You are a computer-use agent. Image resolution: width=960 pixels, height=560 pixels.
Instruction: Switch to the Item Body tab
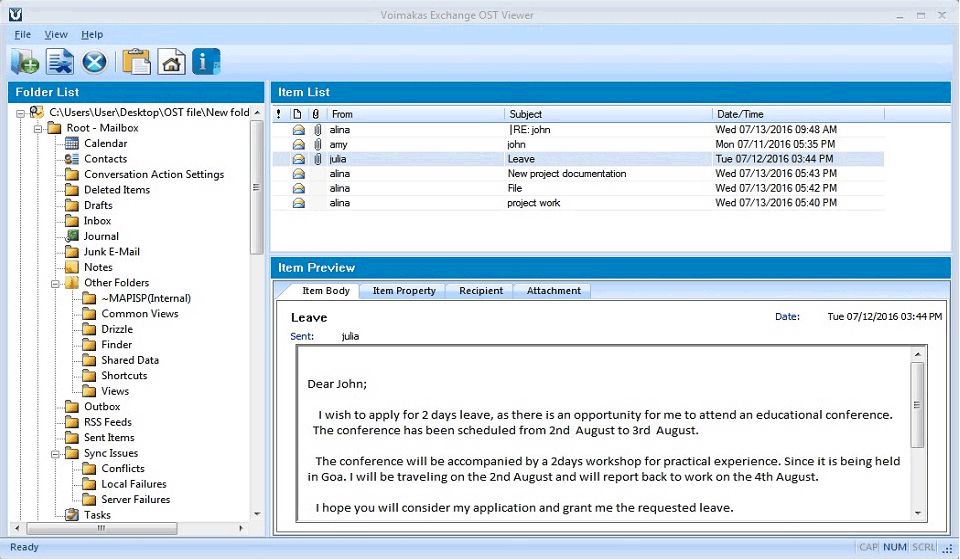coord(326,291)
